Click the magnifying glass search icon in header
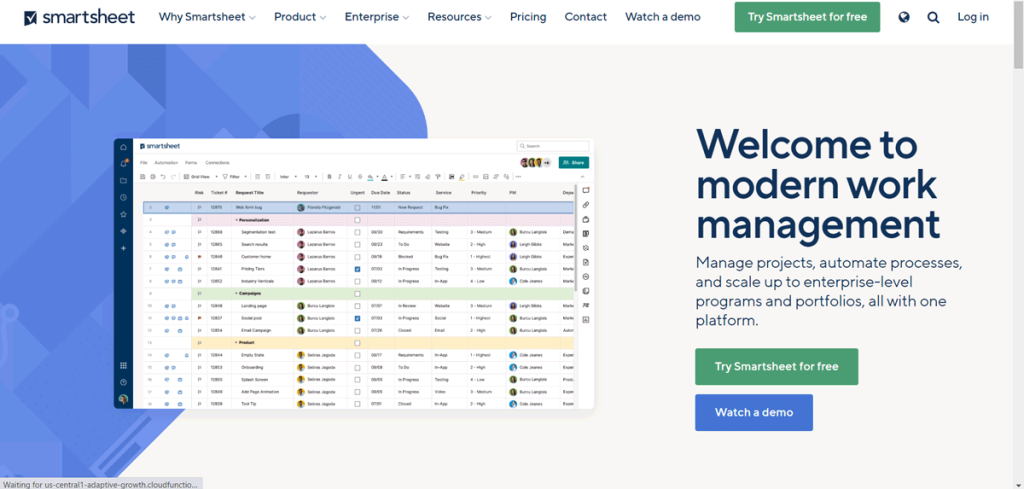This screenshot has width=1024, height=489. 933,17
